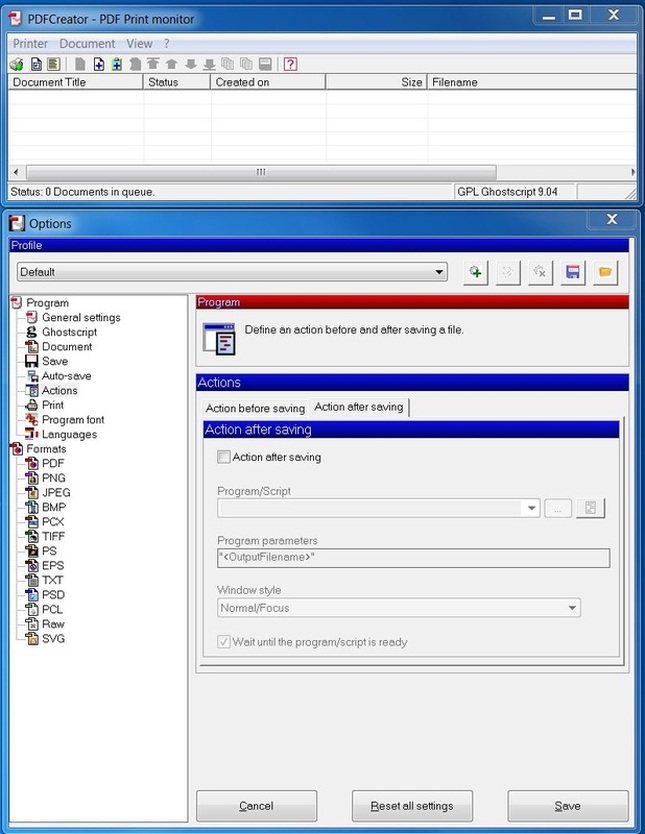
Task: Click the delete profile icon
Action: [x=540, y=272]
